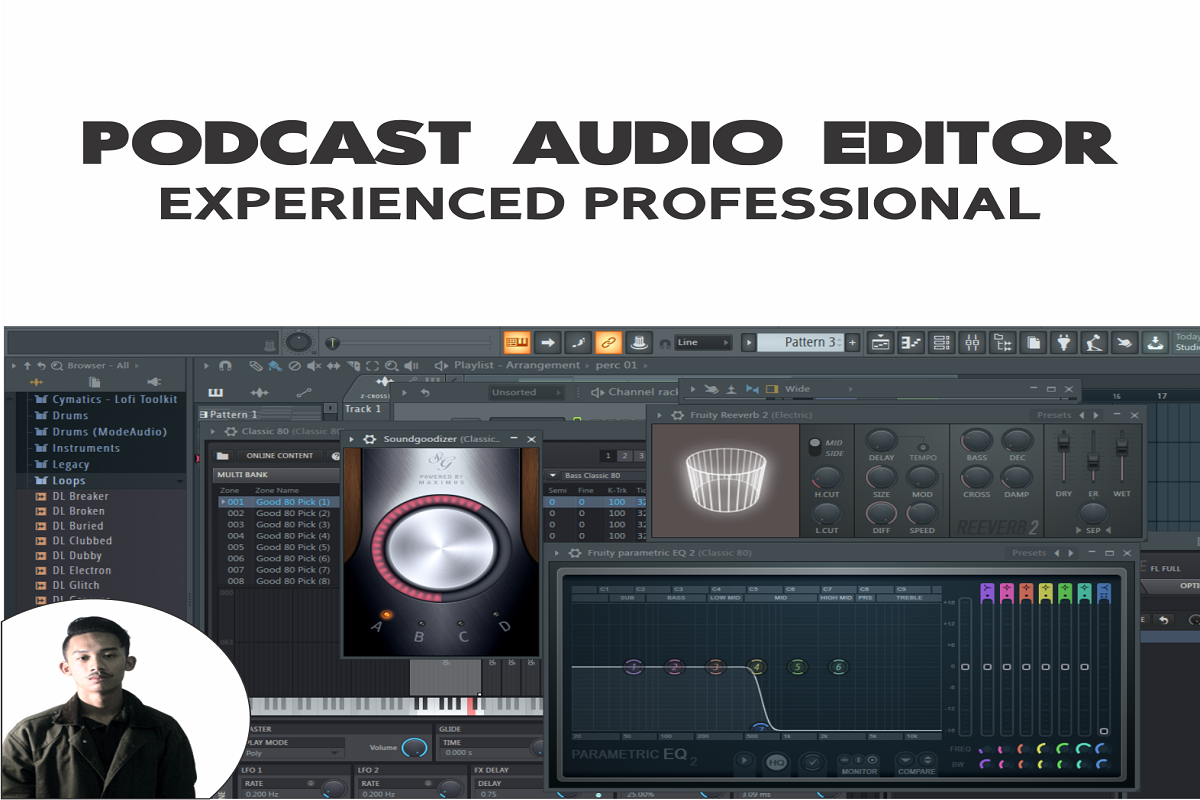Toggle the orange link multilink button

pos(608,342)
